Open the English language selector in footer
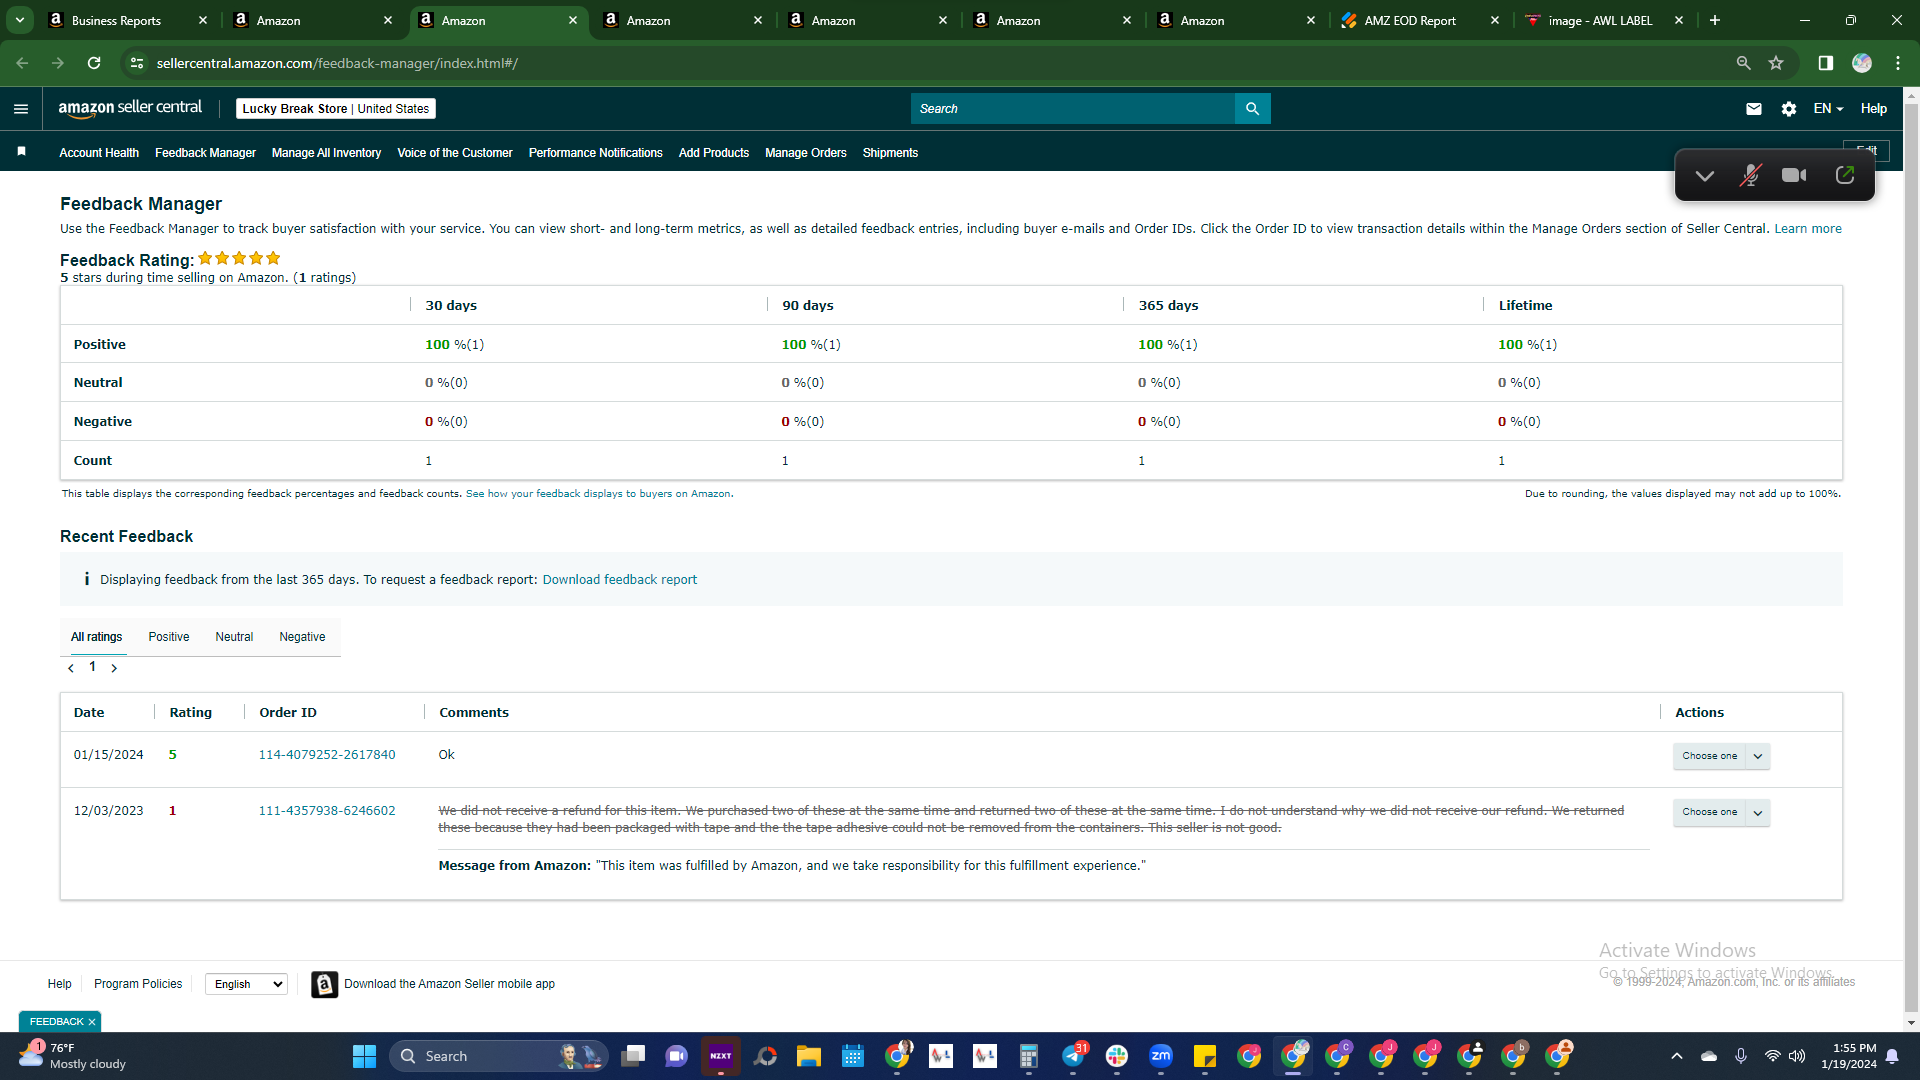 pyautogui.click(x=246, y=984)
